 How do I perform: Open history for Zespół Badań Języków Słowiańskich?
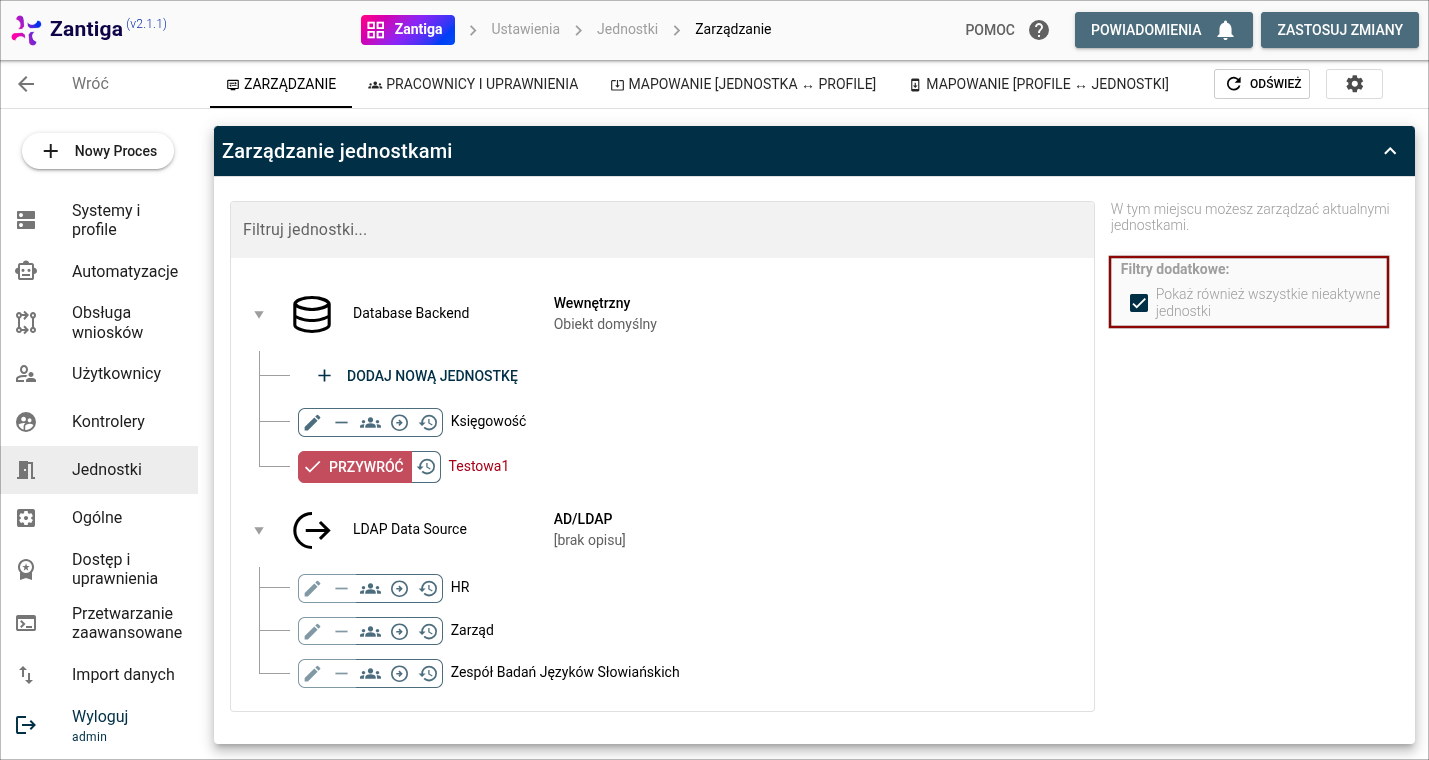(428, 673)
